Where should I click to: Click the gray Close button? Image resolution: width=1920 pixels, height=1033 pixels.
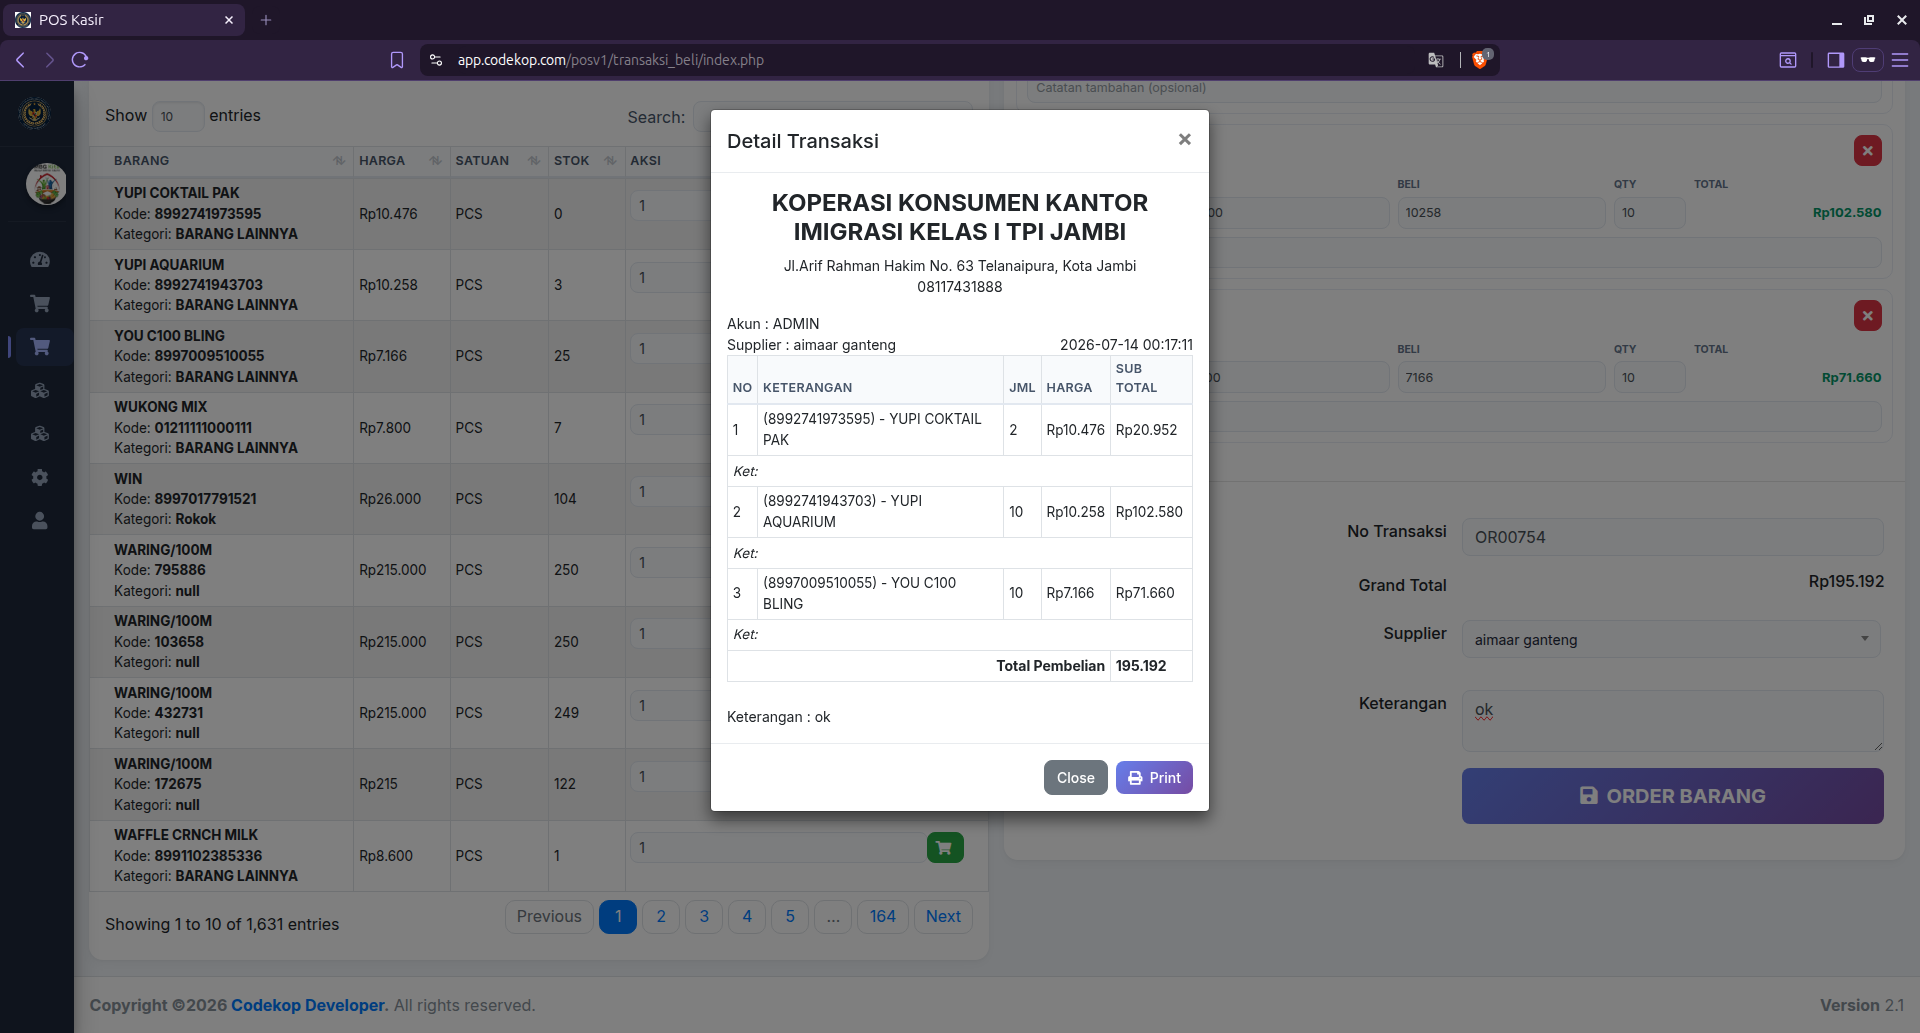pyautogui.click(x=1075, y=778)
